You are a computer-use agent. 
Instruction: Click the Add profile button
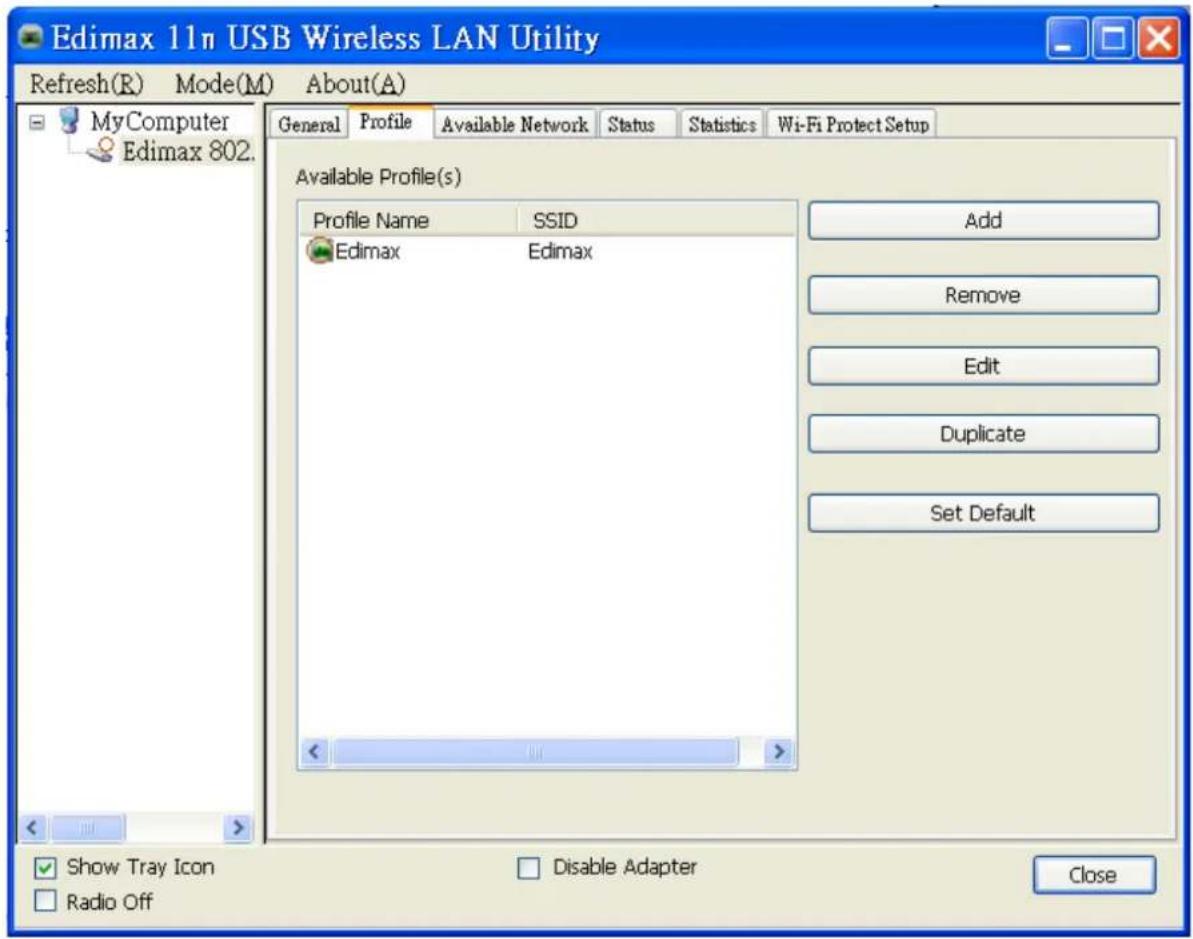[983, 220]
